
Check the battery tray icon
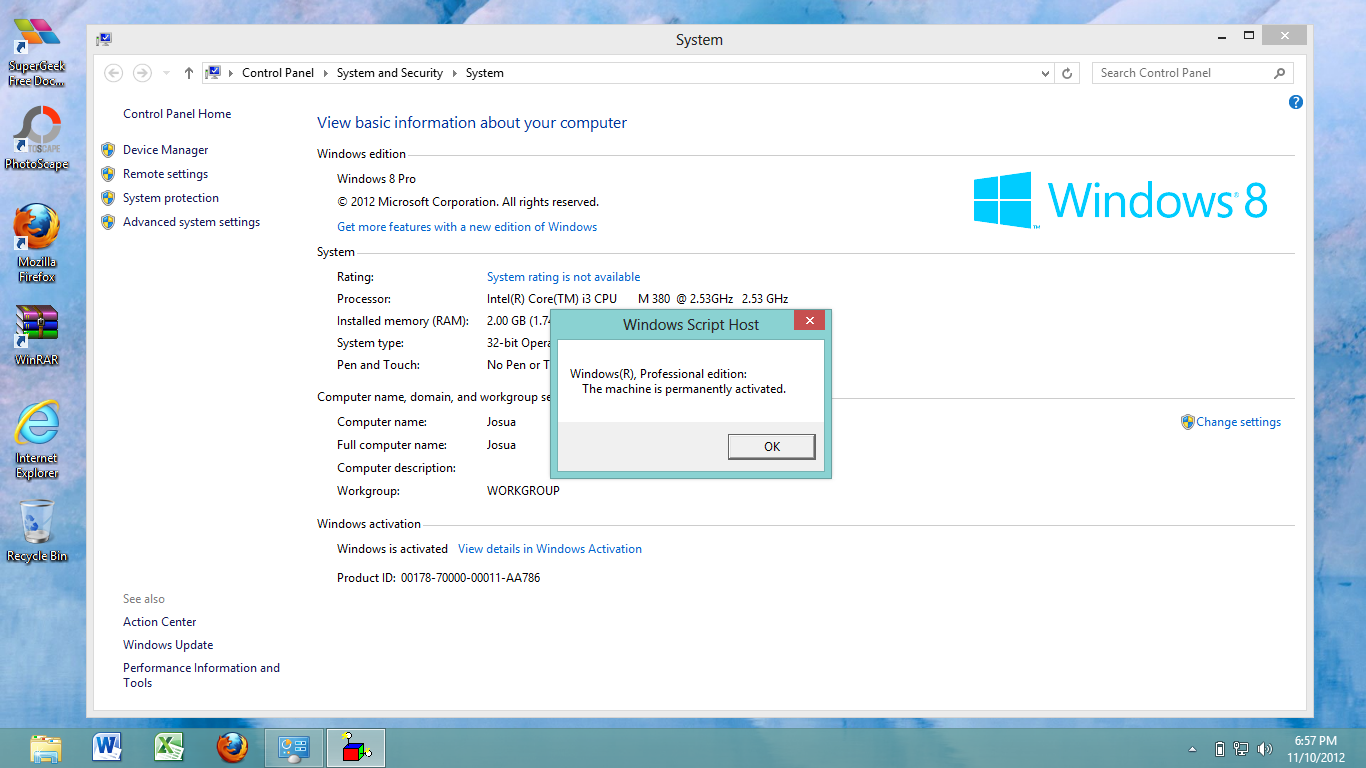[x=1219, y=748]
